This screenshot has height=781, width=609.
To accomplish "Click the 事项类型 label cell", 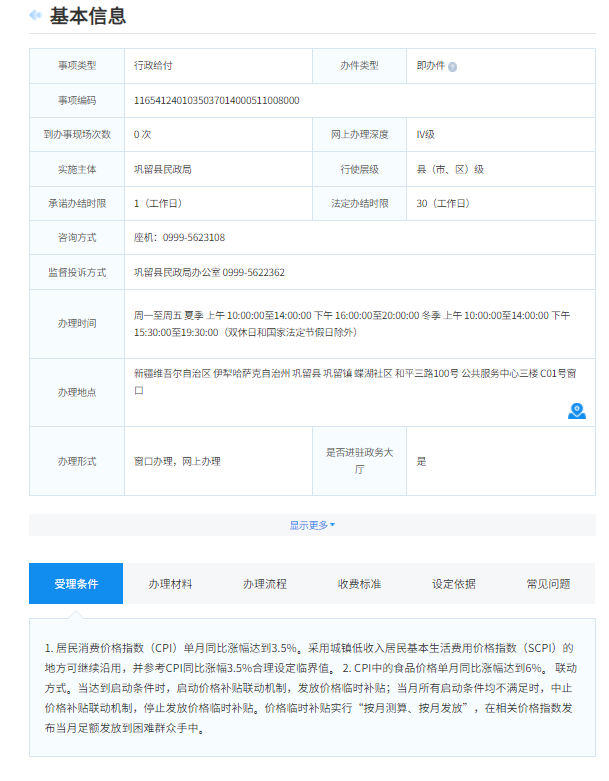I will coord(77,66).
